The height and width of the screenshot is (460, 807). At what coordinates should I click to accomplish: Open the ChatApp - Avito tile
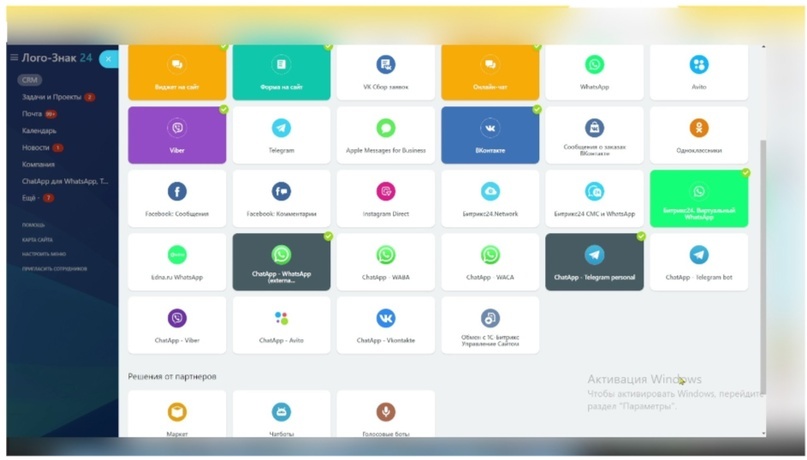pyautogui.click(x=282, y=325)
